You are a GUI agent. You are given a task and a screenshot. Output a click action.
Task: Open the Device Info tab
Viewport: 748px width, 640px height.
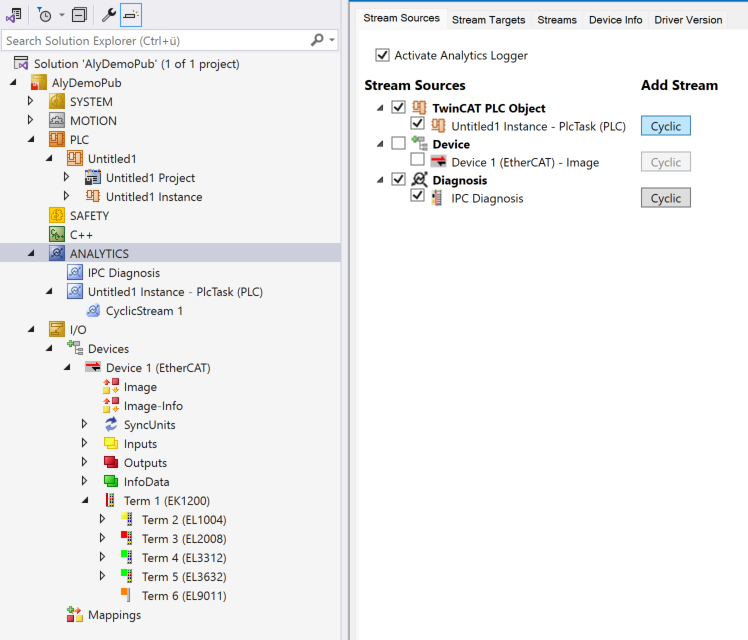(x=615, y=20)
